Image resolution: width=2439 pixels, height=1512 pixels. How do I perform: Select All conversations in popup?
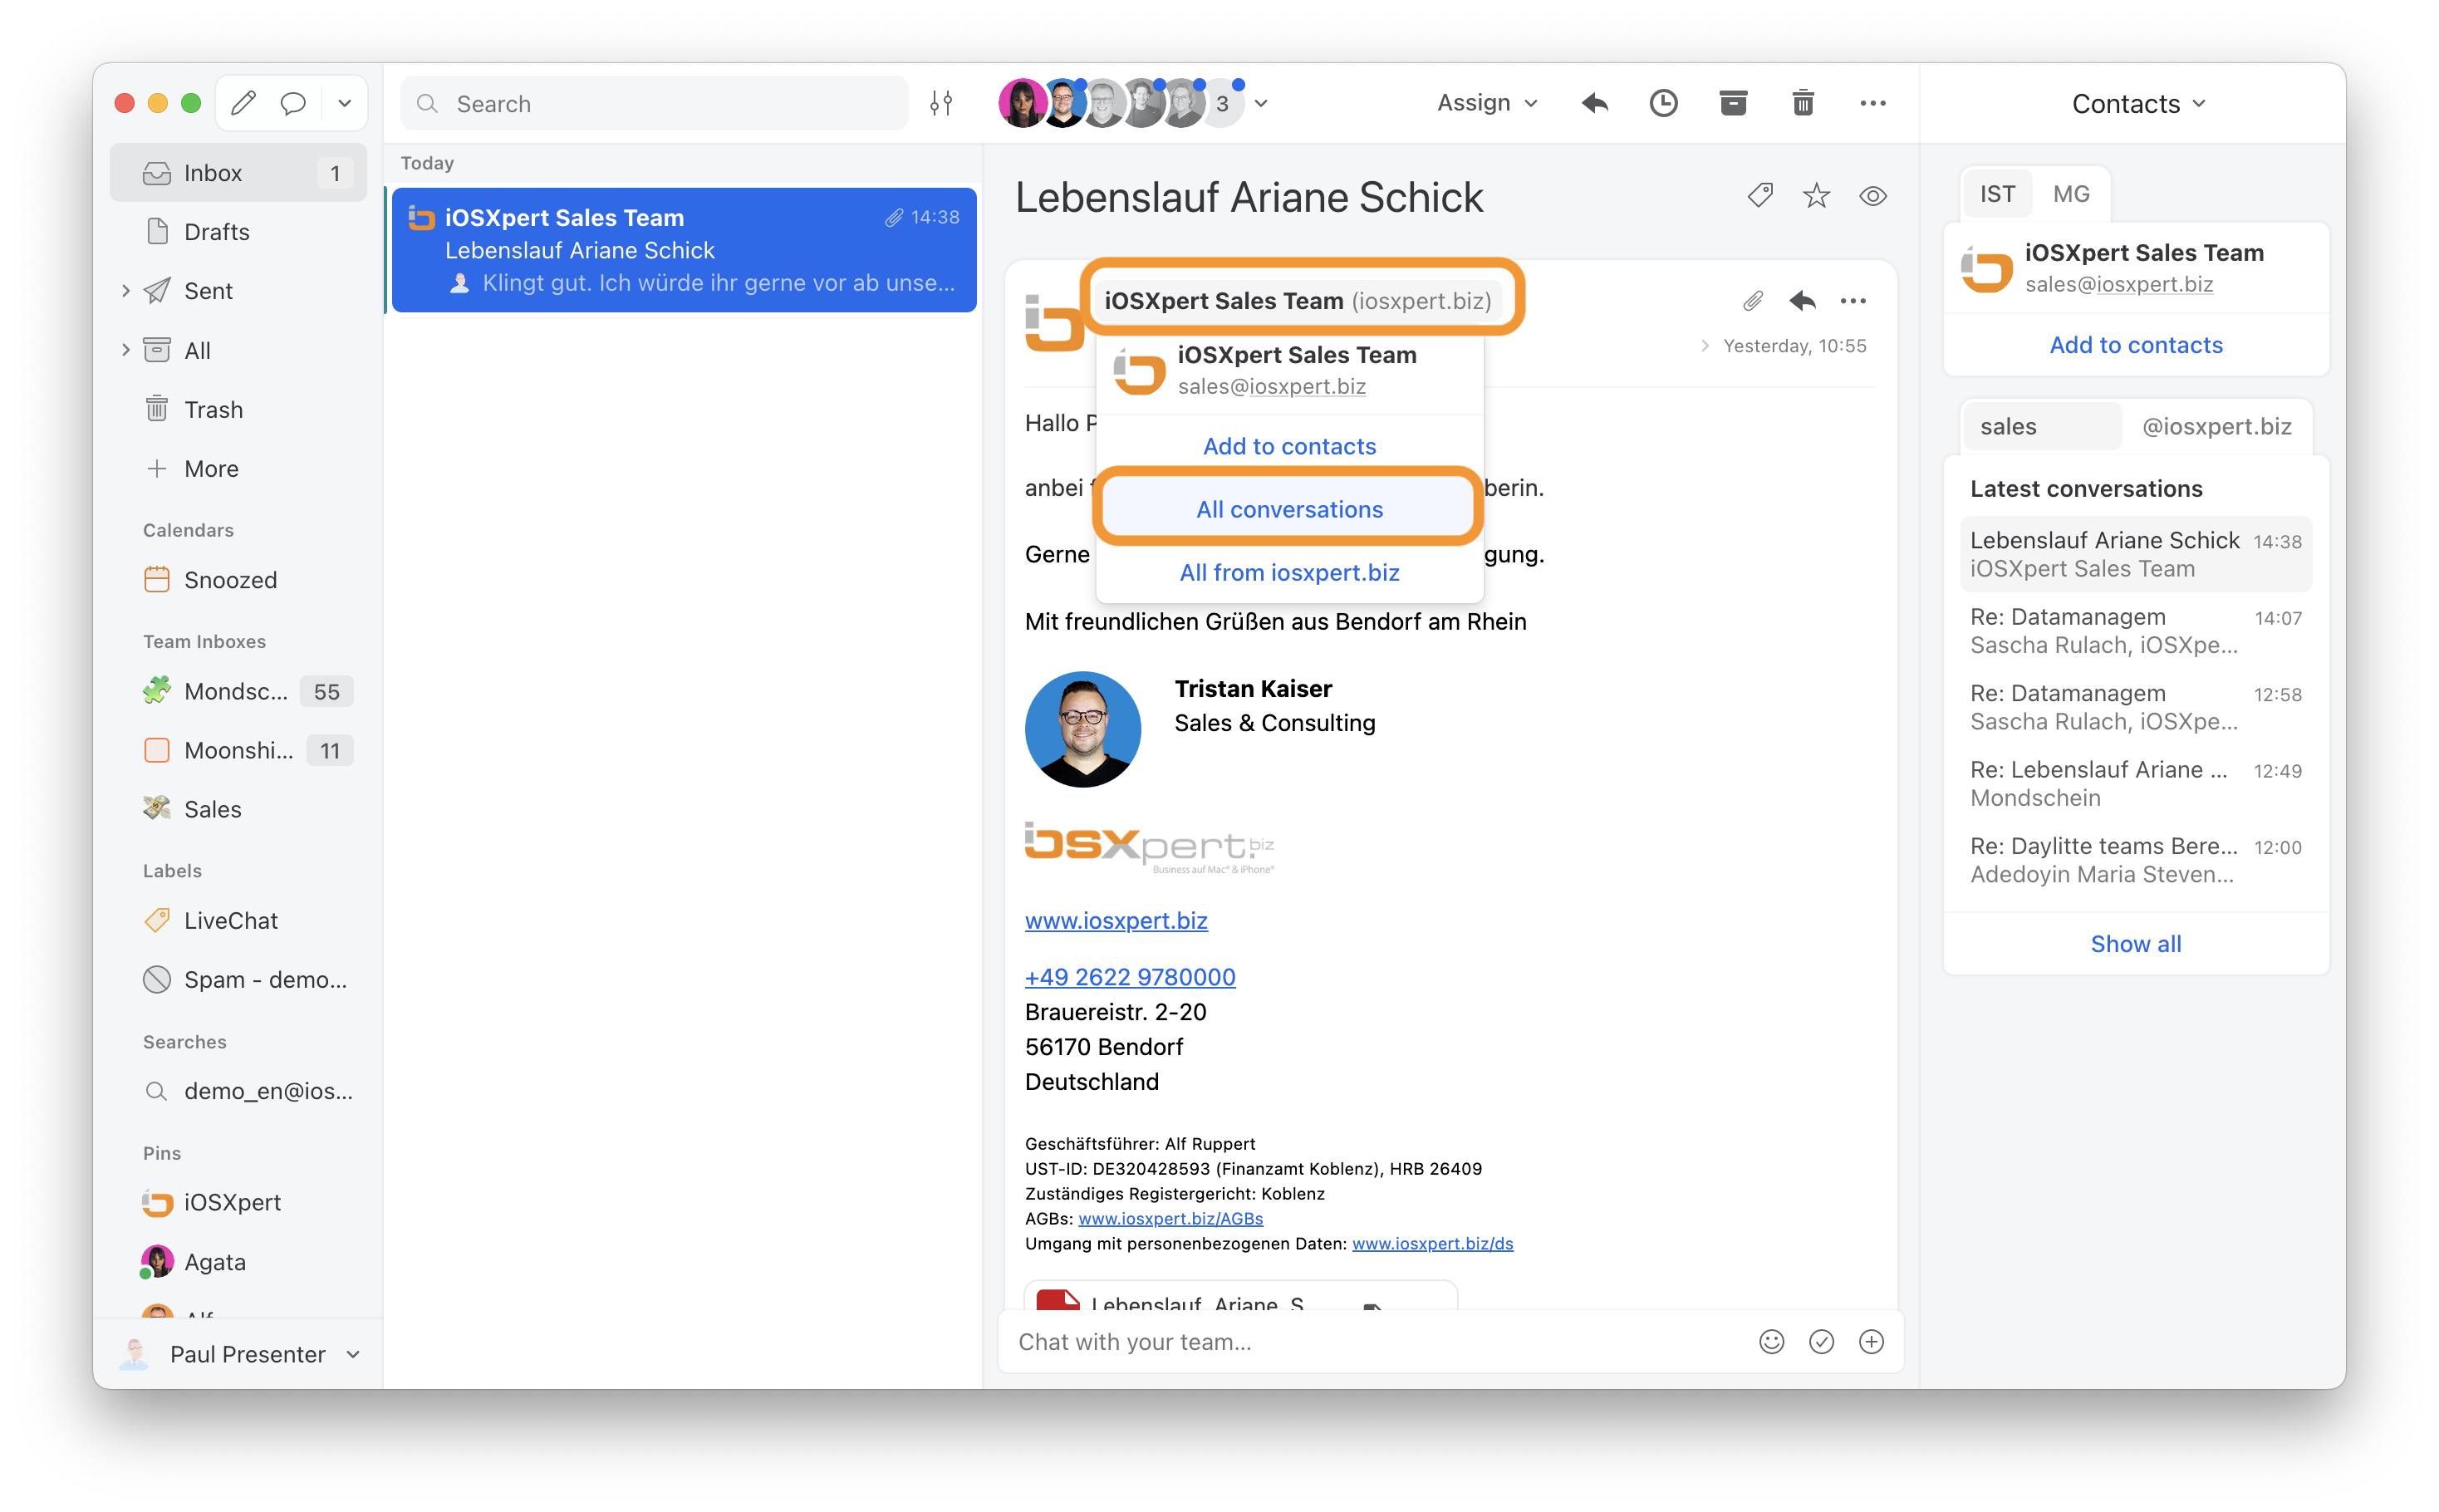point(1289,509)
